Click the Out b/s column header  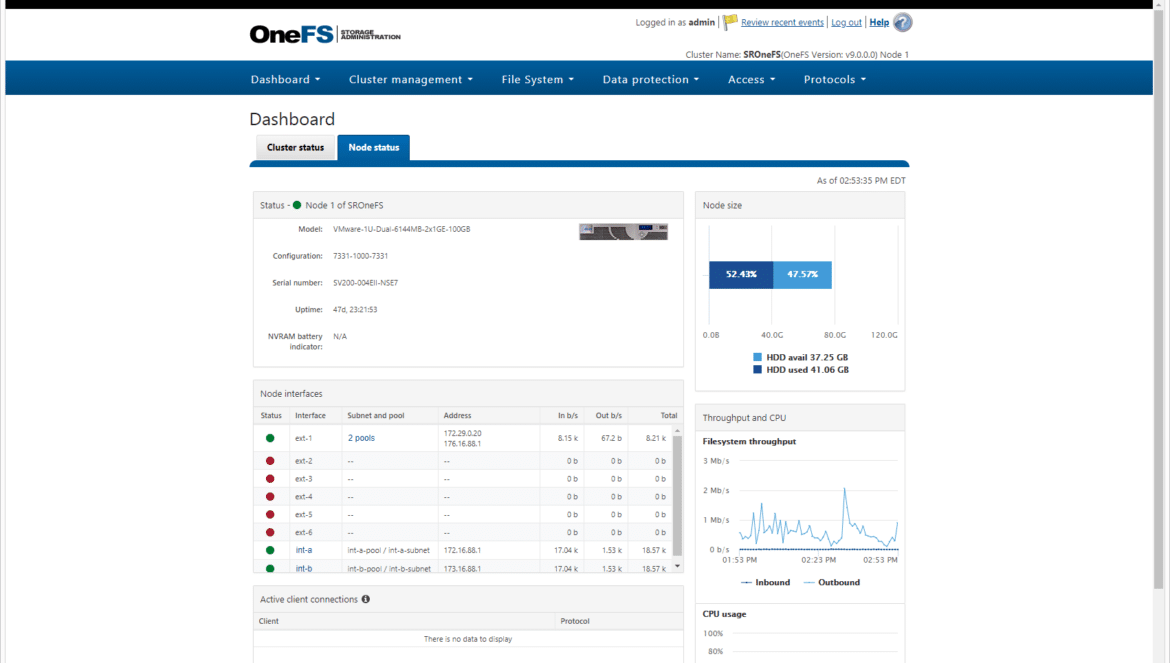tap(609, 415)
